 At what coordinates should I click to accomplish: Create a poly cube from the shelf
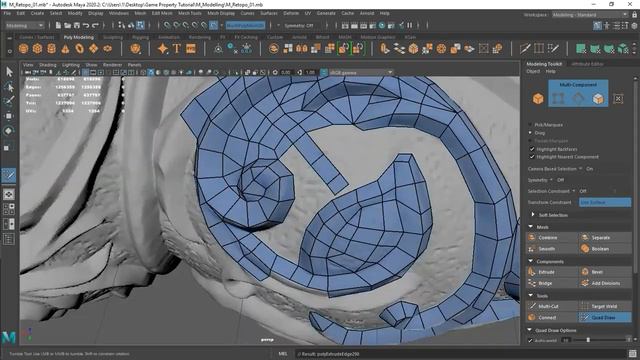[38, 49]
